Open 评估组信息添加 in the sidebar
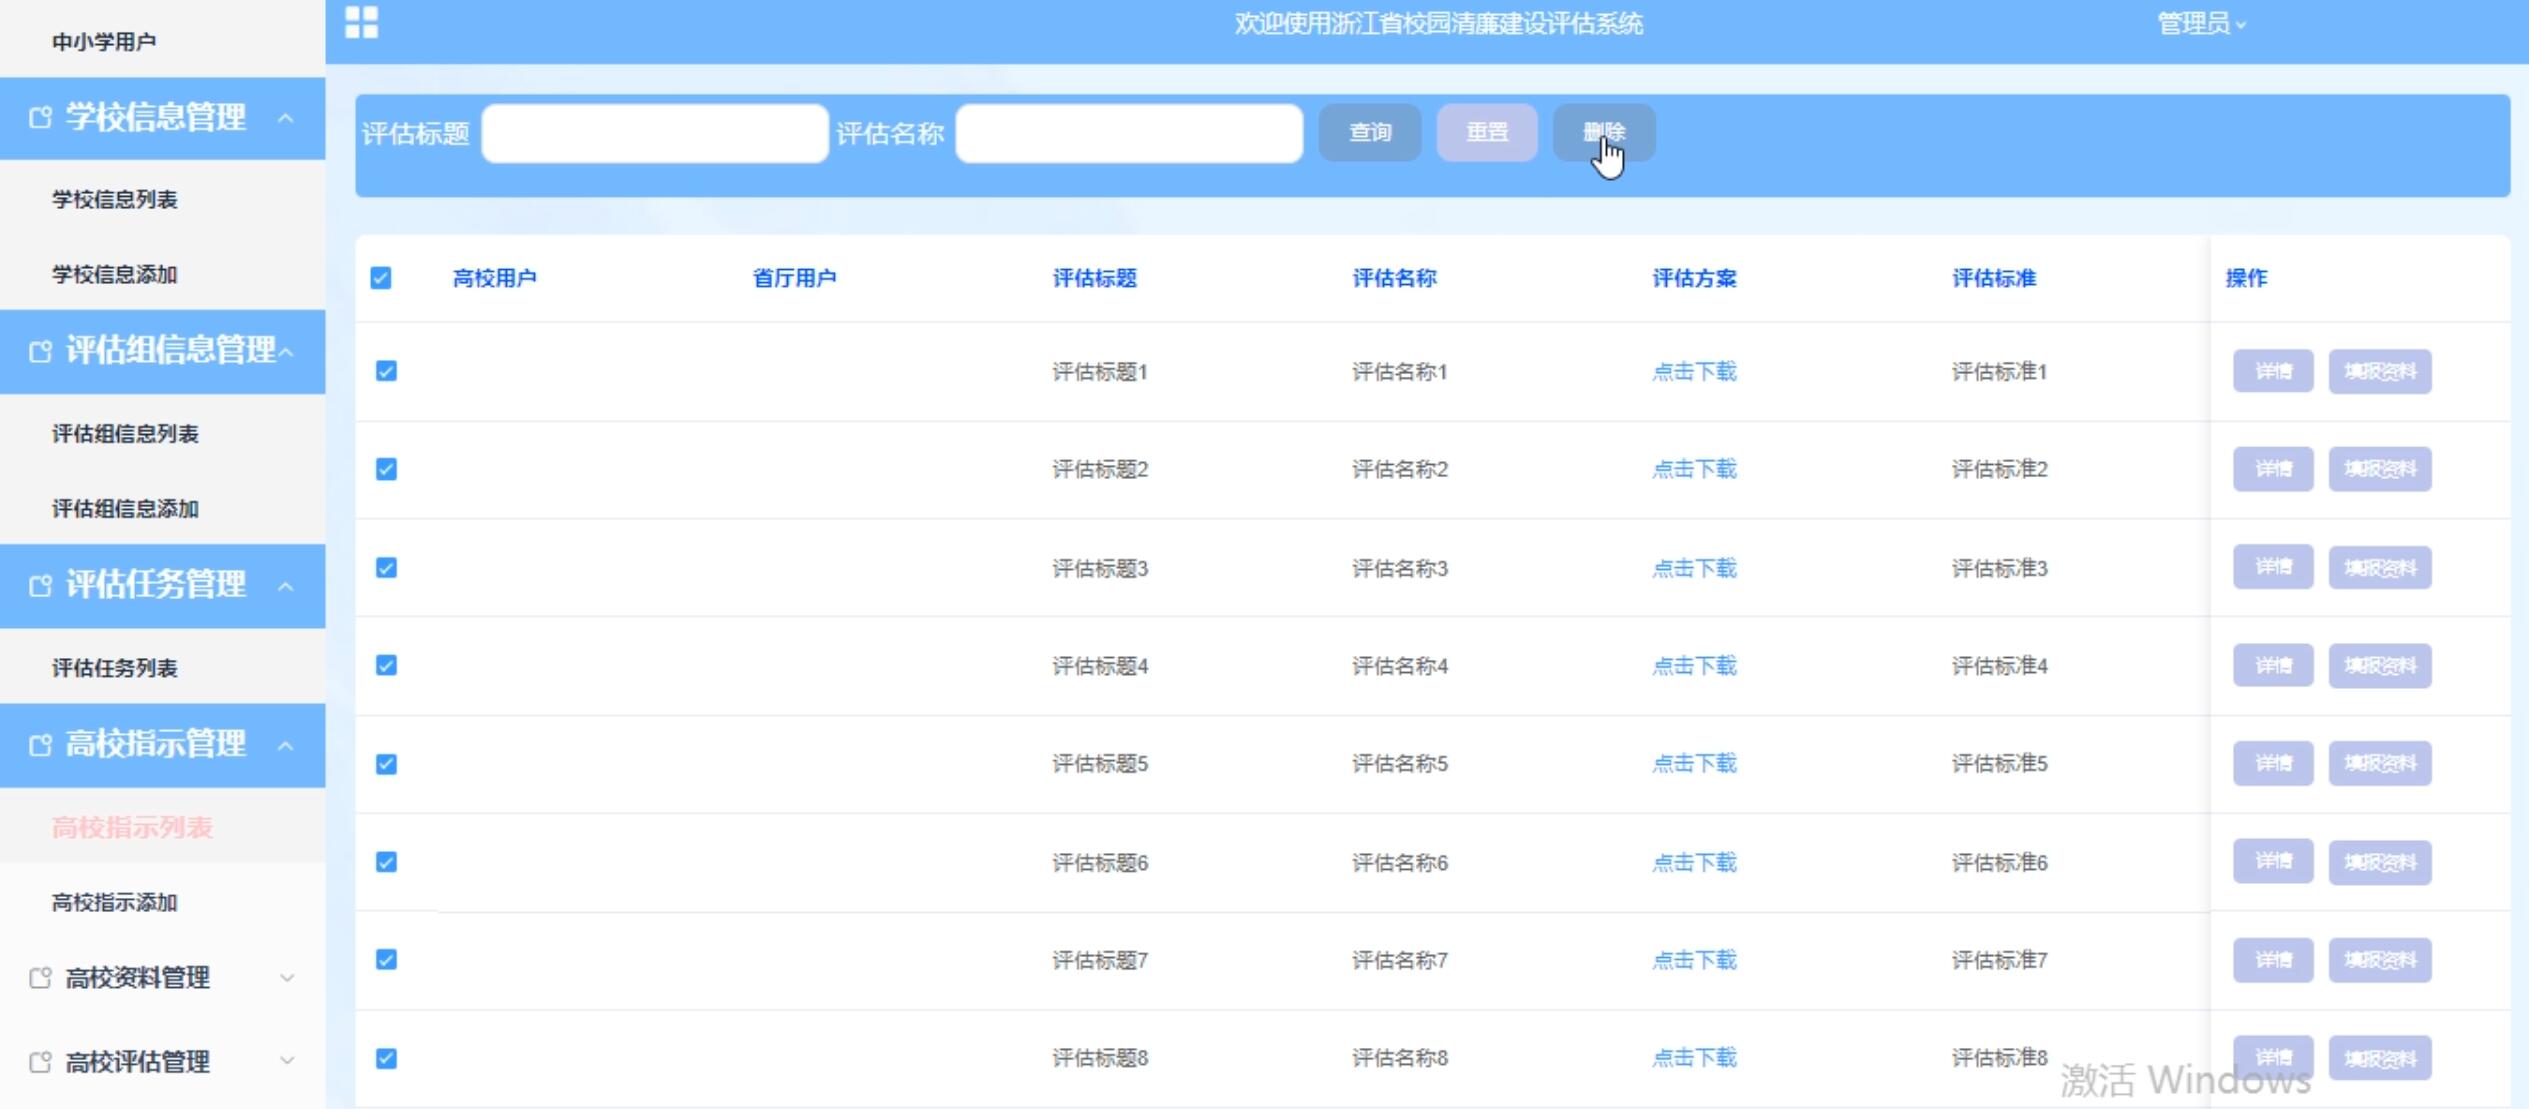Viewport: 2529px width, 1109px height. point(125,509)
